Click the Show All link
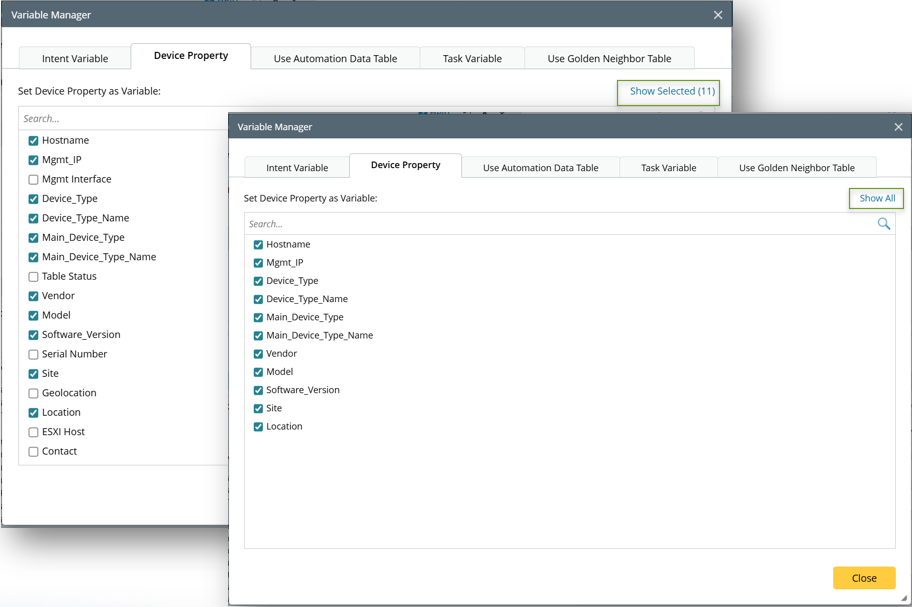The image size is (912, 607). (x=877, y=198)
